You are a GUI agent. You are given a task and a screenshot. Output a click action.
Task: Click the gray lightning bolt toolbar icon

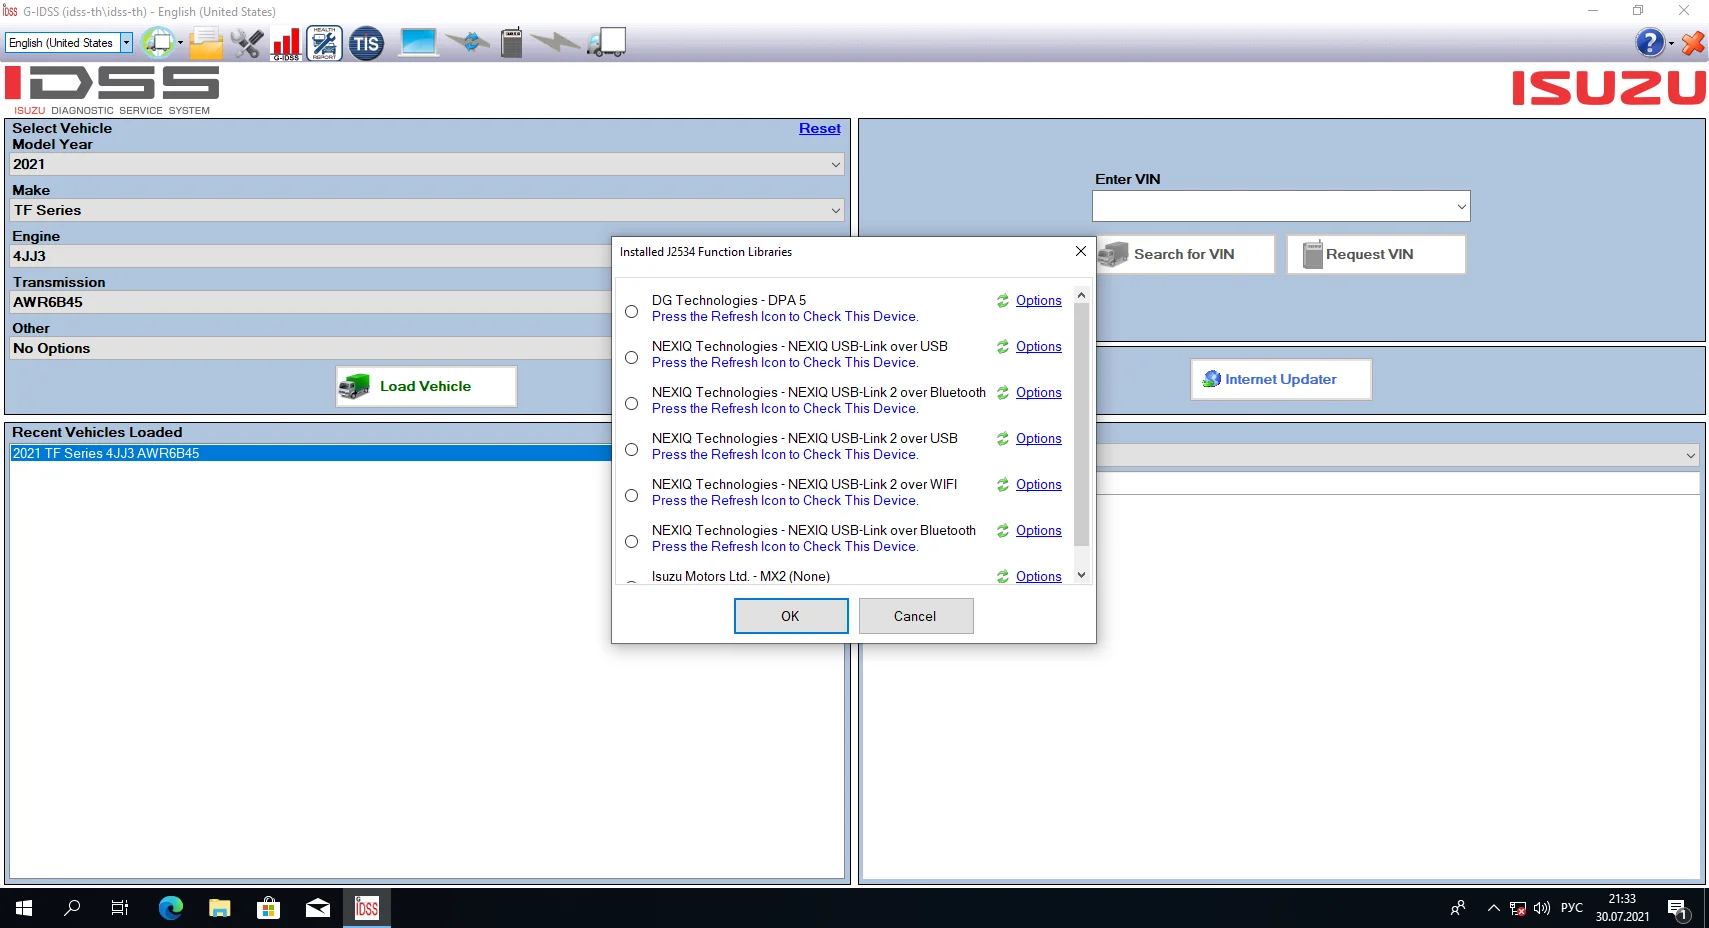[554, 42]
